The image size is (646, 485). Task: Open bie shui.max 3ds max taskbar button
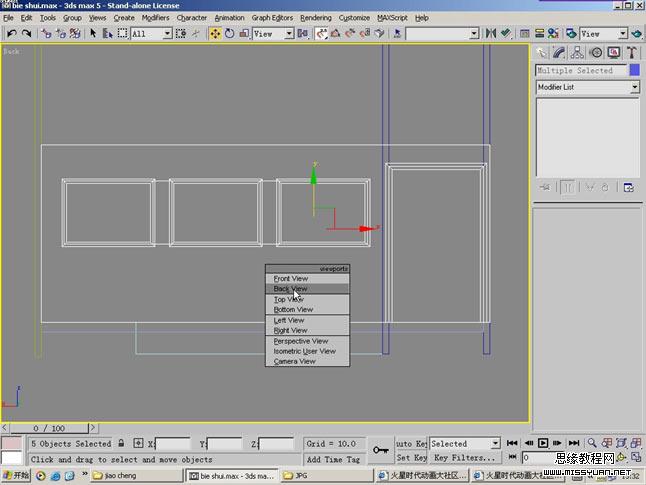point(232,476)
